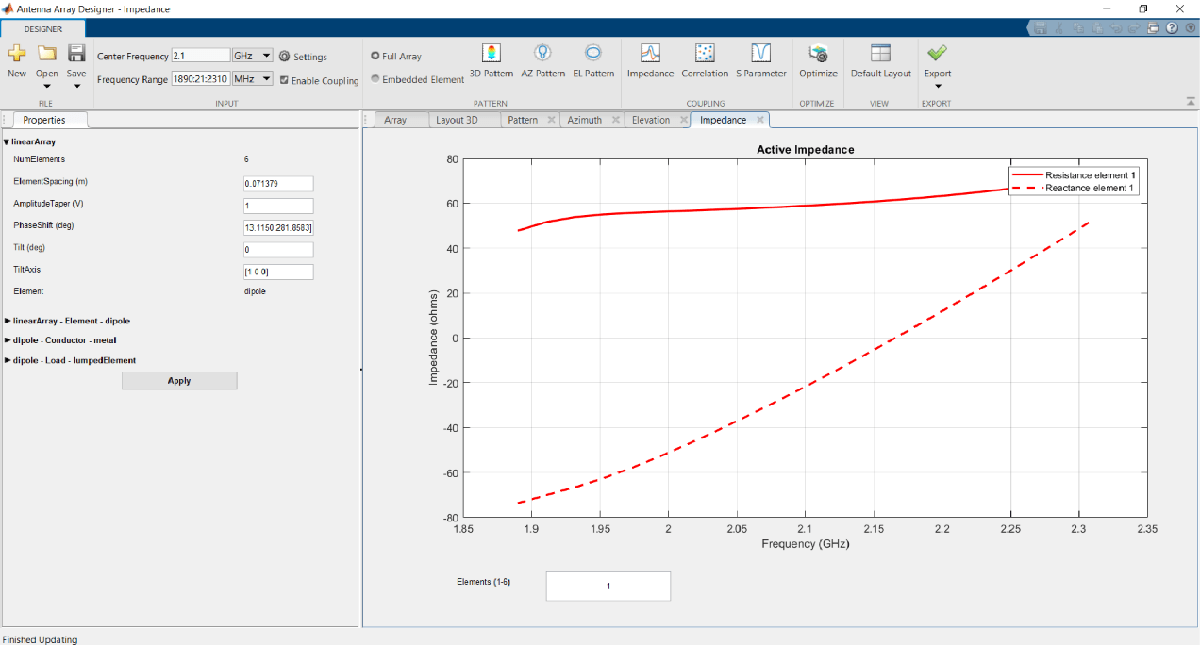
Task: Click the Impedance plot icon
Action: [649, 54]
